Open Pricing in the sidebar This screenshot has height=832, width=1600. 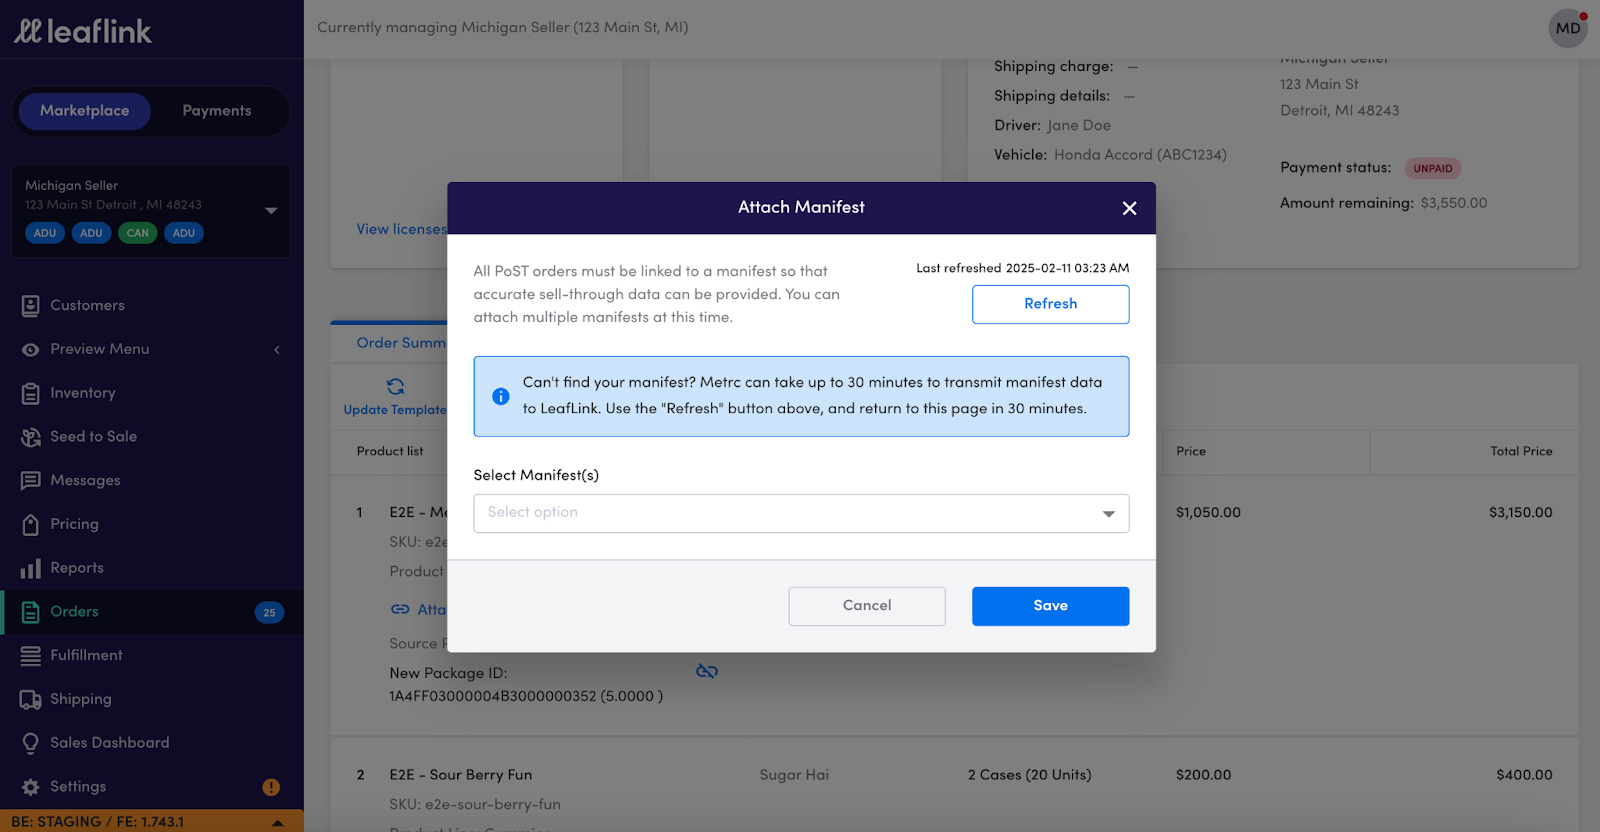coord(75,524)
